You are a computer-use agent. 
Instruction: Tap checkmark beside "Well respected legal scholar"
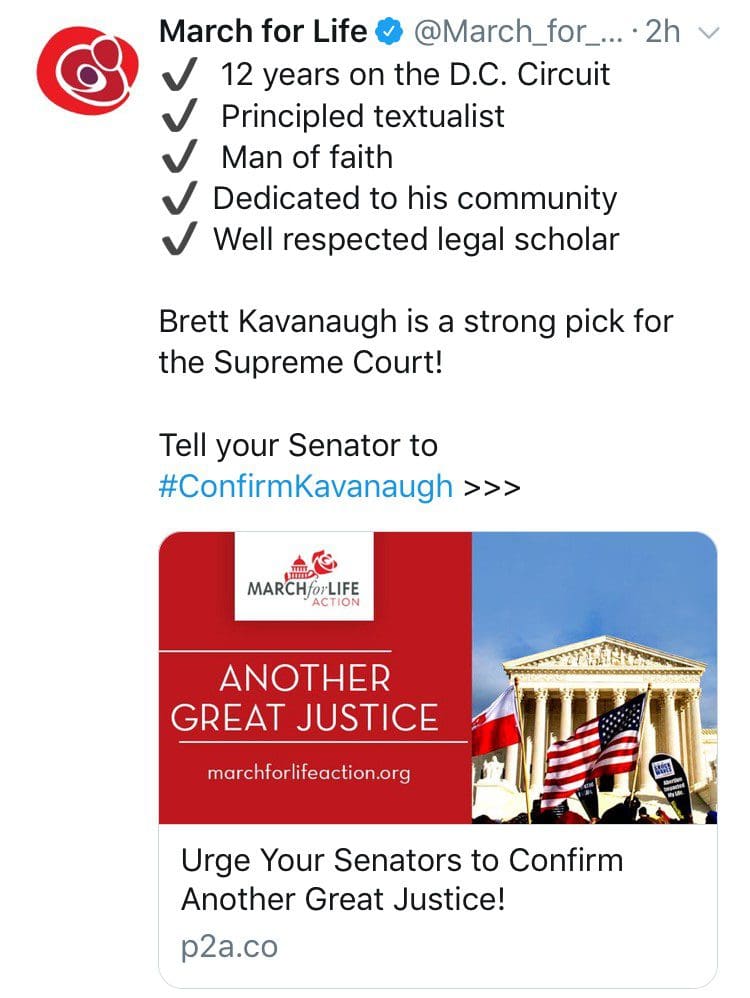click(x=178, y=240)
